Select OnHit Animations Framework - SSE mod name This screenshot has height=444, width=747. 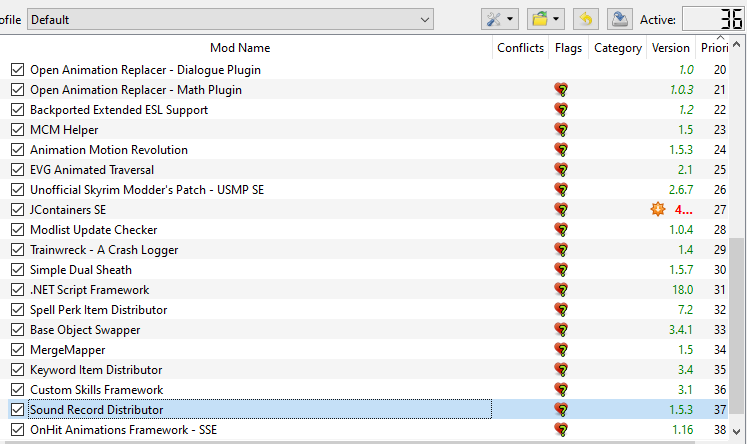click(123, 430)
